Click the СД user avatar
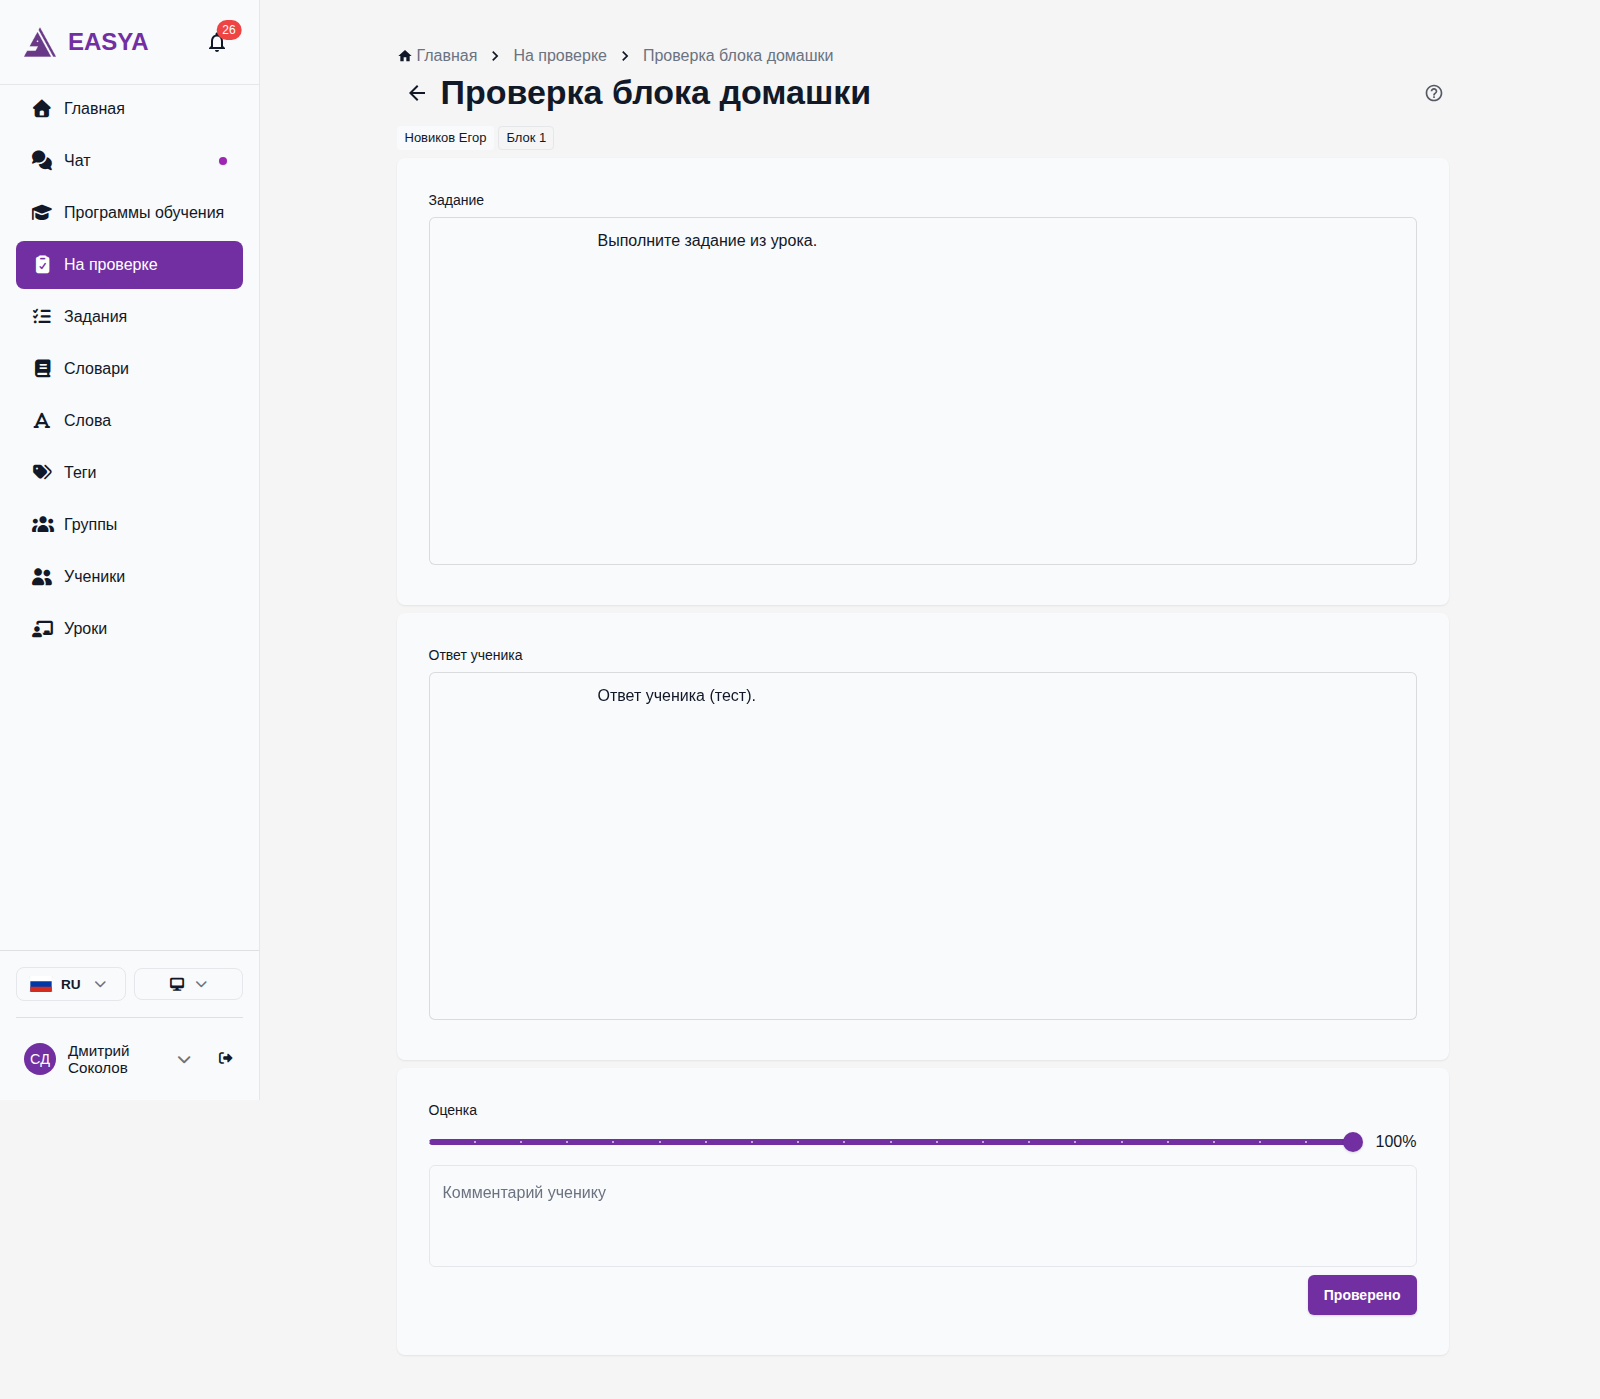The height and width of the screenshot is (1399, 1600). click(x=40, y=1059)
